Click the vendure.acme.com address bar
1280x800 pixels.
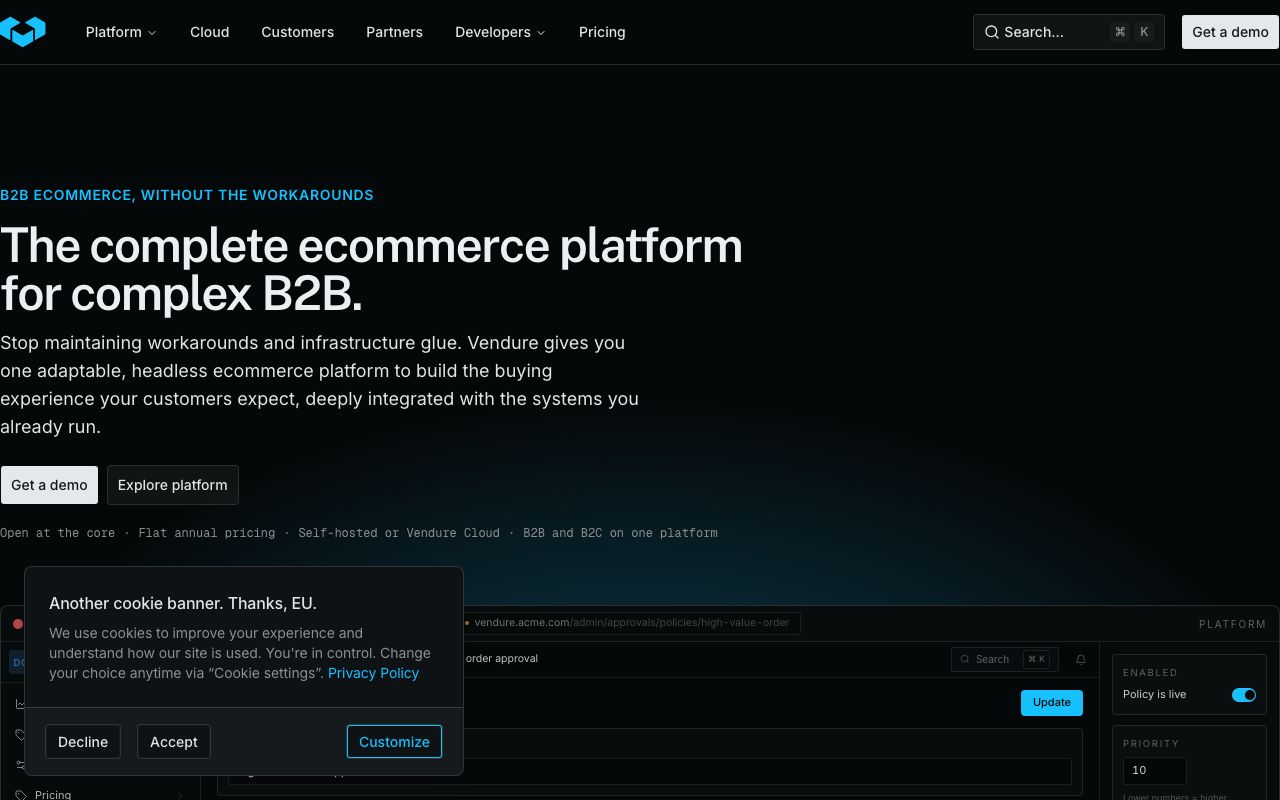(630, 623)
